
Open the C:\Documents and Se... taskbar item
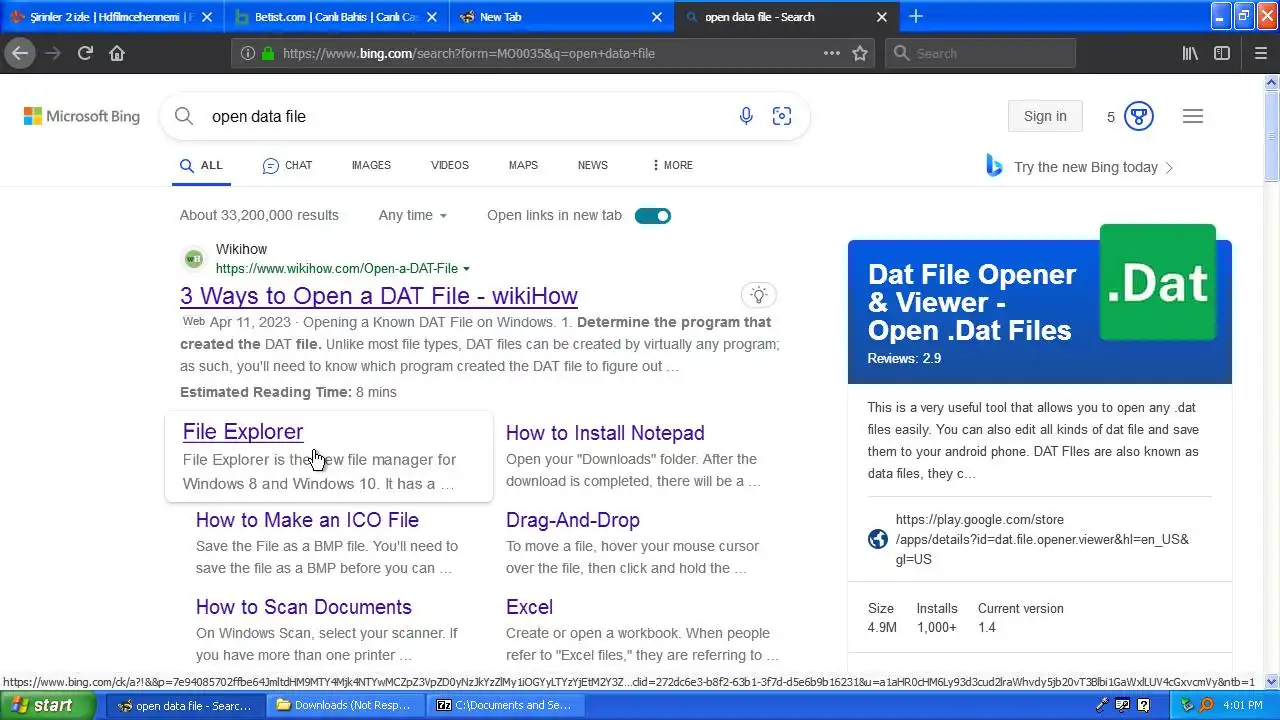504,705
